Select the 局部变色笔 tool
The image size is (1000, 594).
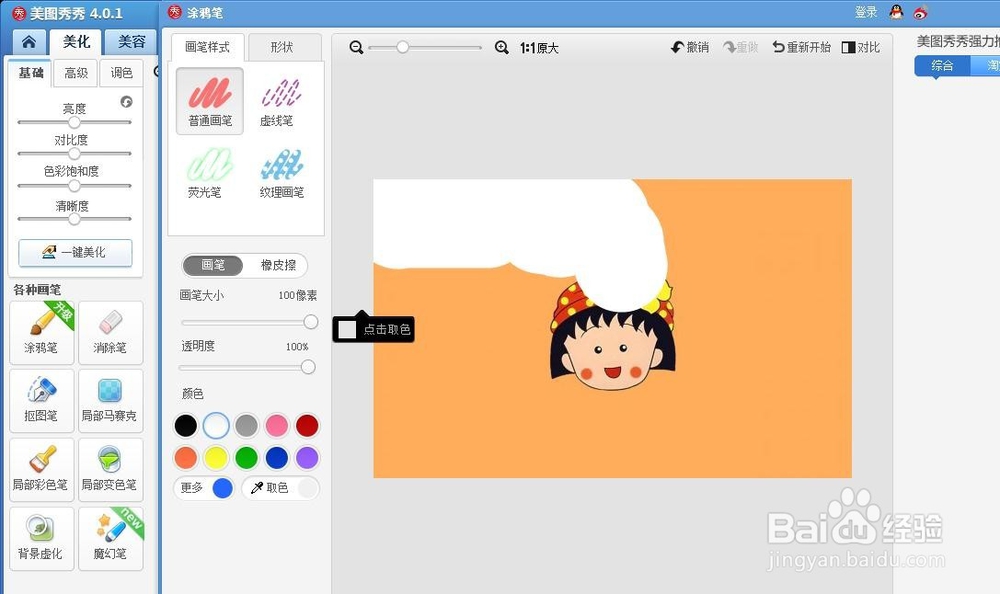tap(110, 470)
